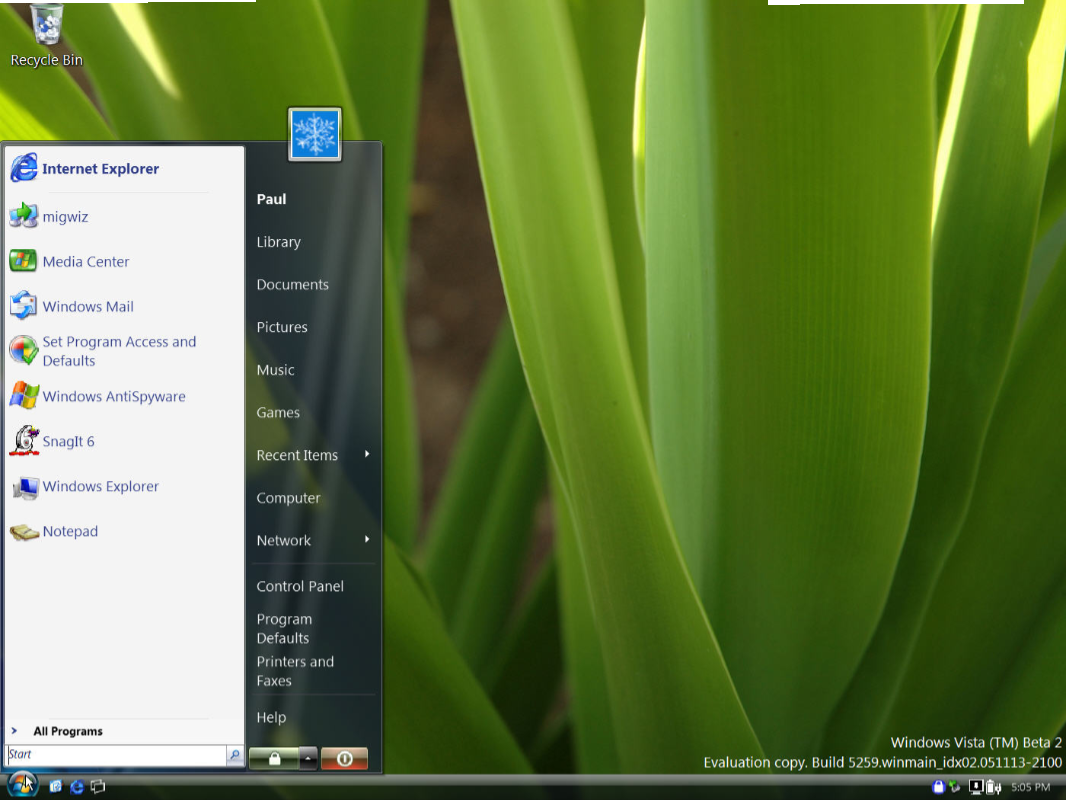Viewport: 1066px width, 800px height.
Task: Click the Start orb button
Action: [x=23, y=785]
